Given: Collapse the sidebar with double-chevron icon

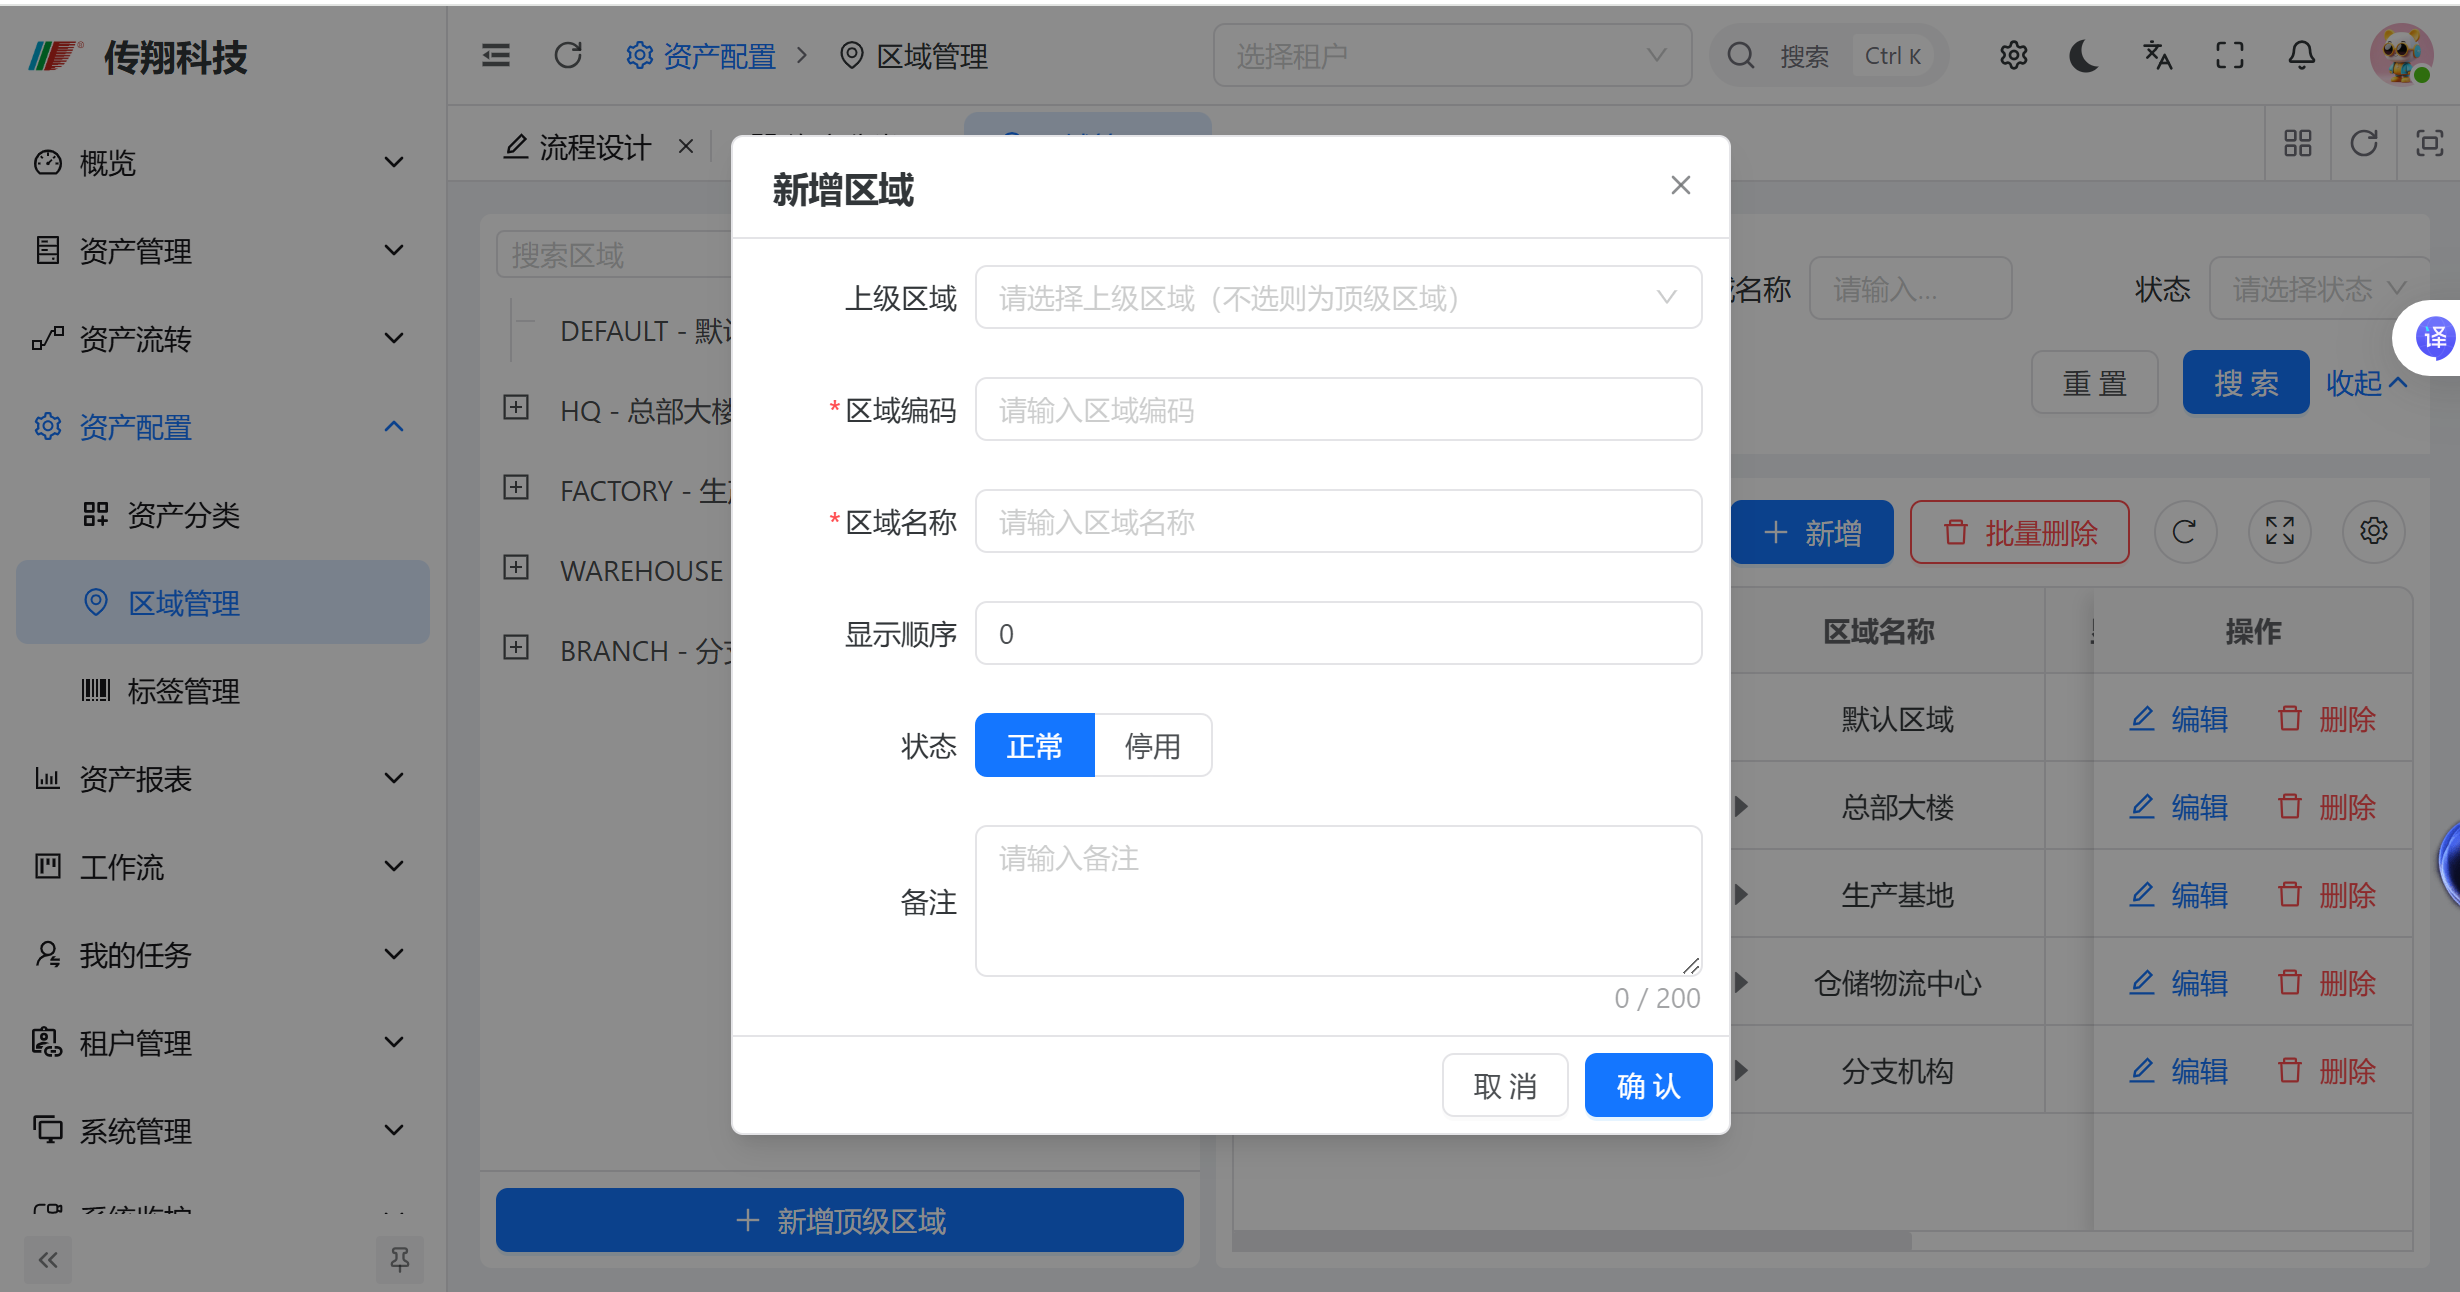Looking at the screenshot, I should 48,1260.
